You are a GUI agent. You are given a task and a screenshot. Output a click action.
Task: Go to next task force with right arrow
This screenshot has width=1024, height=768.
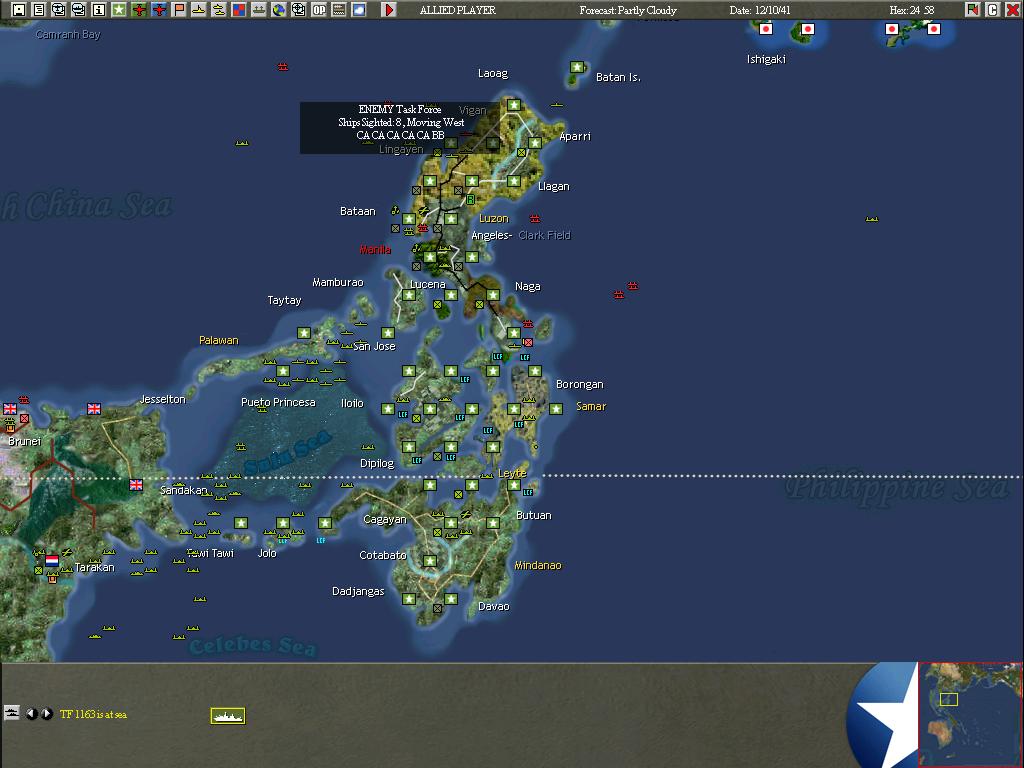click(x=47, y=714)
